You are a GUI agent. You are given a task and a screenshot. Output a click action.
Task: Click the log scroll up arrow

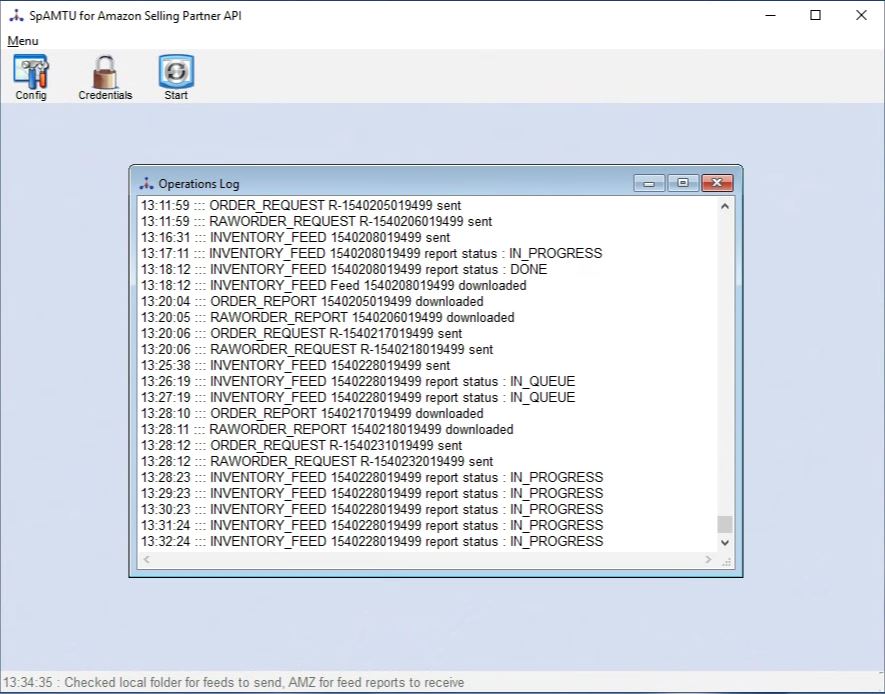point(725,207)
